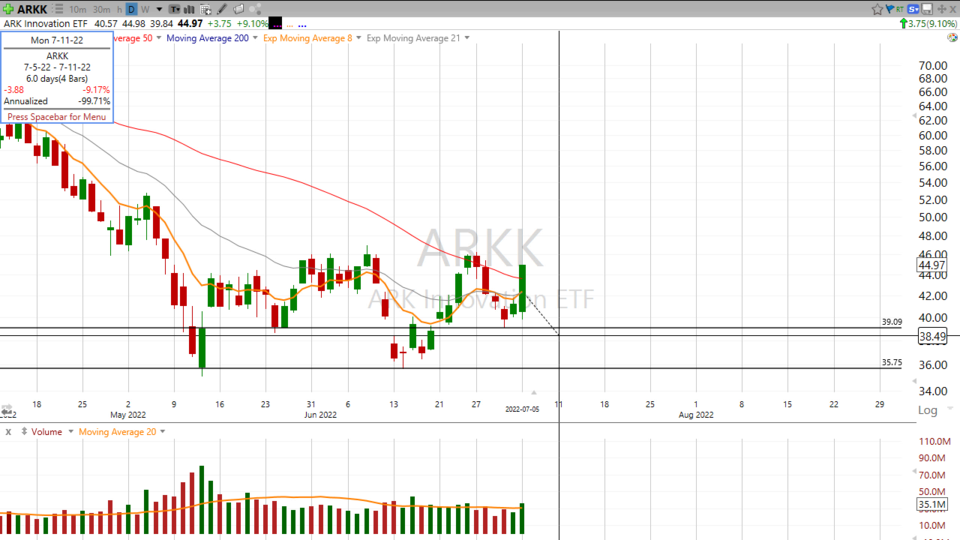Expand the time frame dropdown arrow

tap(159, 9)
